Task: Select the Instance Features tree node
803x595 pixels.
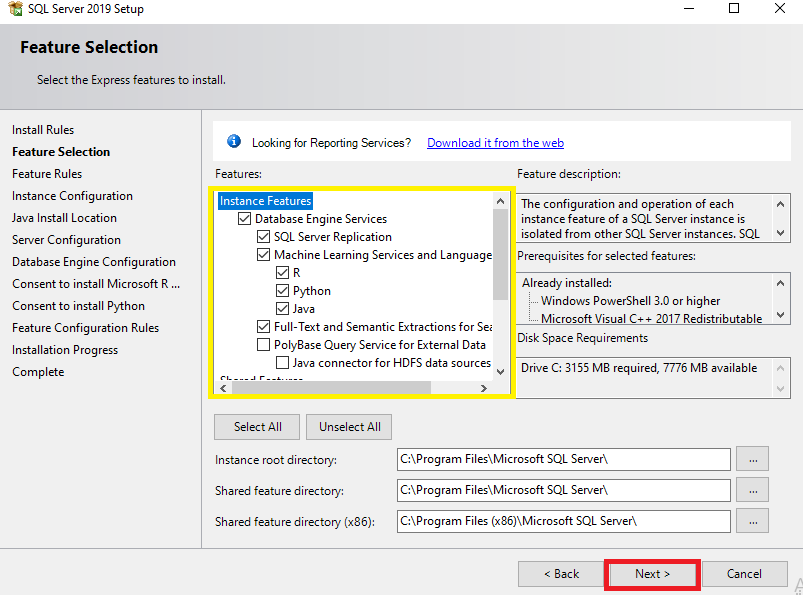Action: [265, 201]
